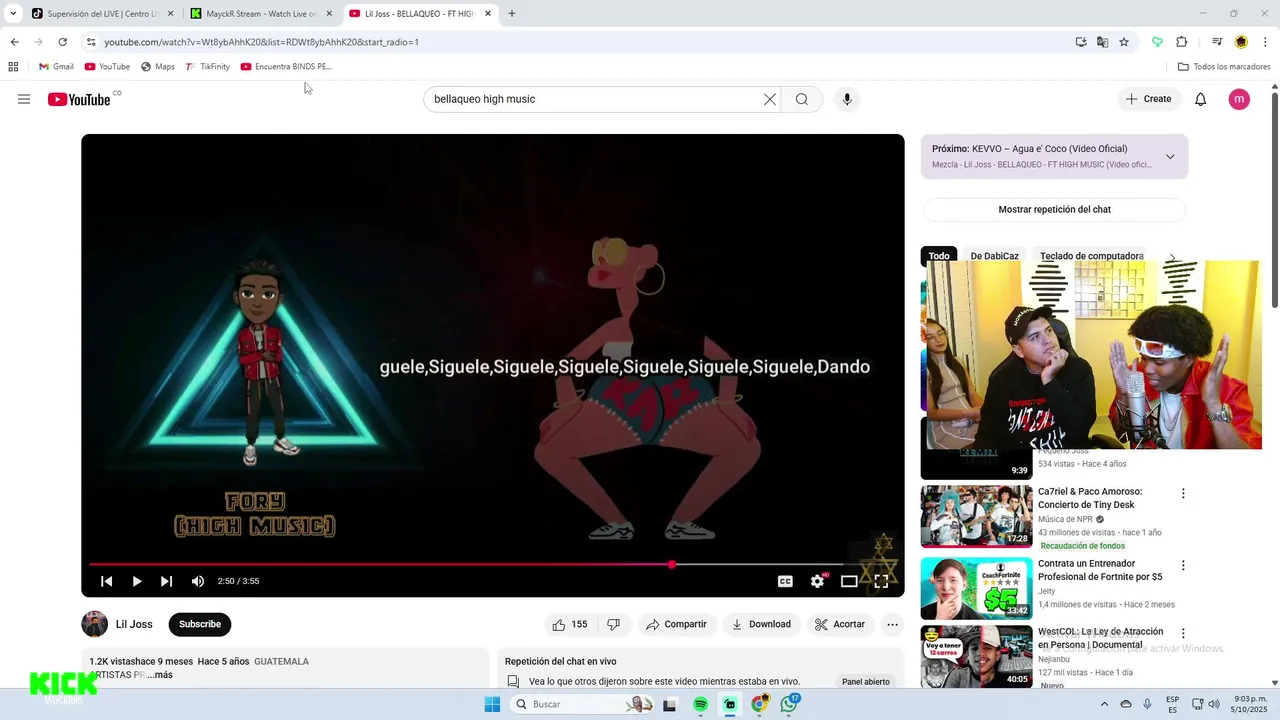Enter fullscreen mode in the player
This screenshot has height=720, width=1280.
pos(881,581)
